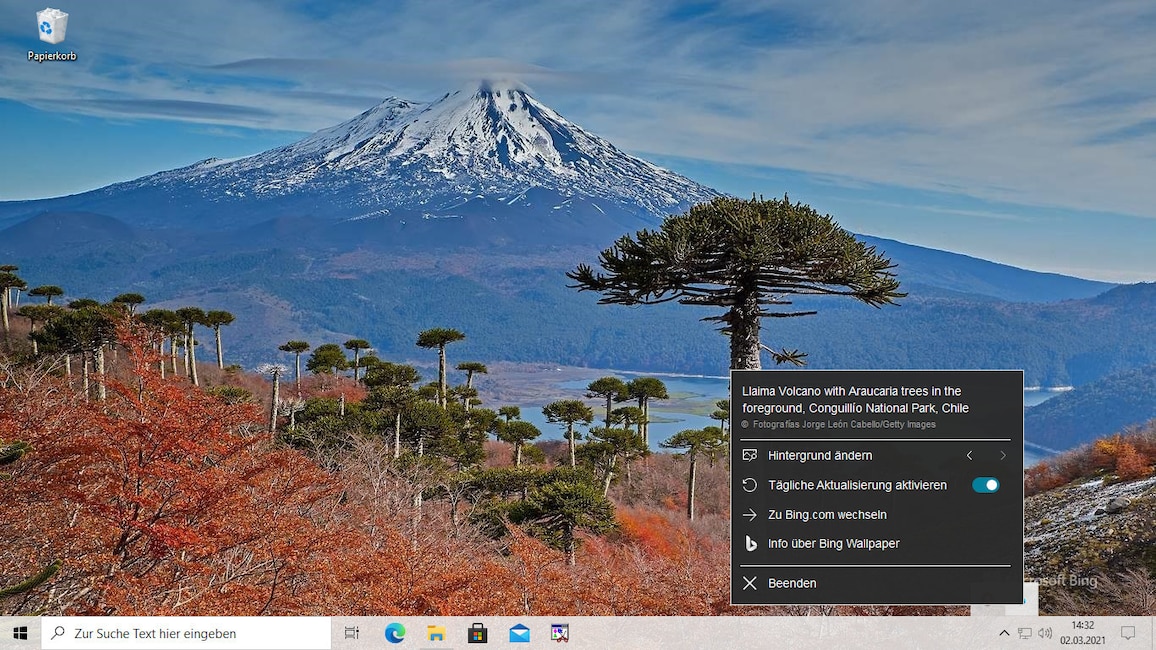Click the Getty Images photo credit line
Screen dimensions: 1156x650
tap(838, 424)
